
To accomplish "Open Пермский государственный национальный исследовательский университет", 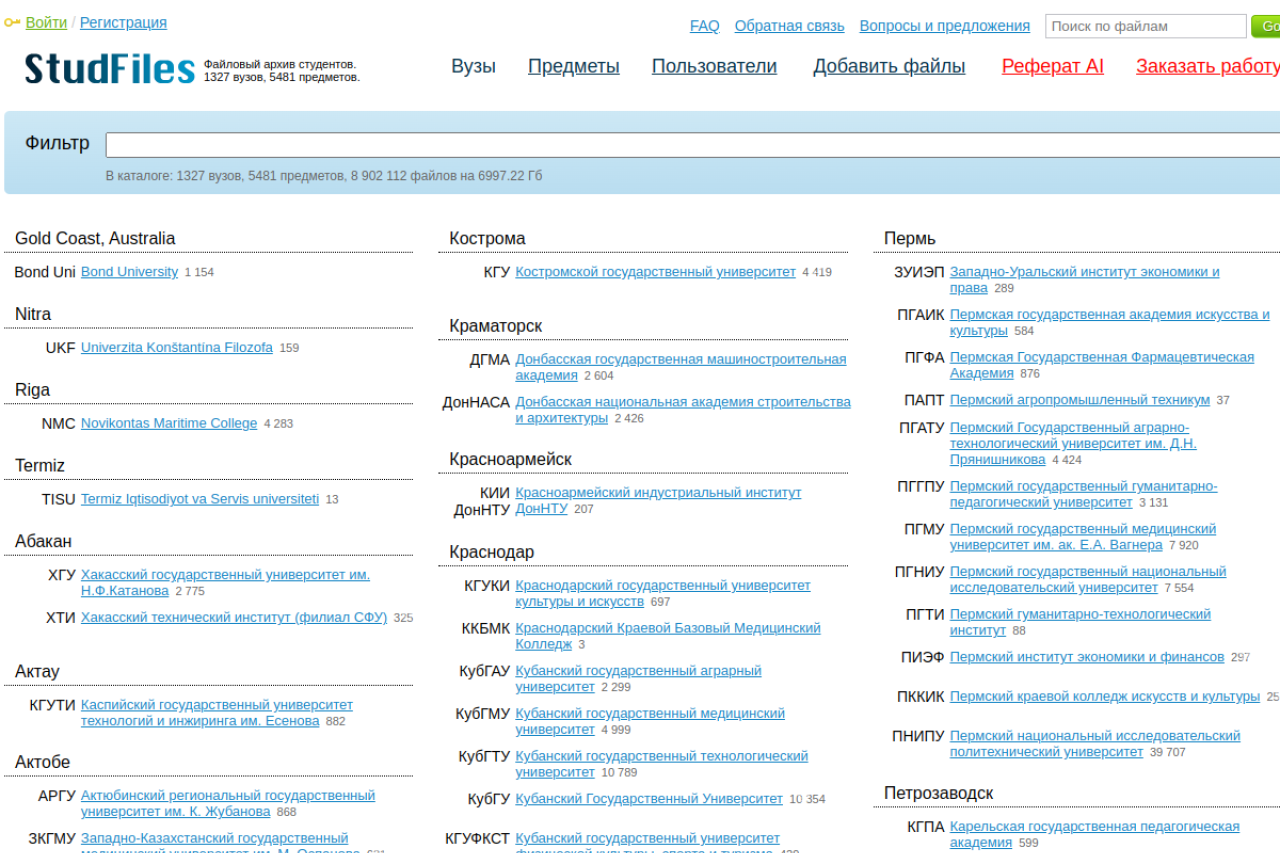I will [1088, 580].
